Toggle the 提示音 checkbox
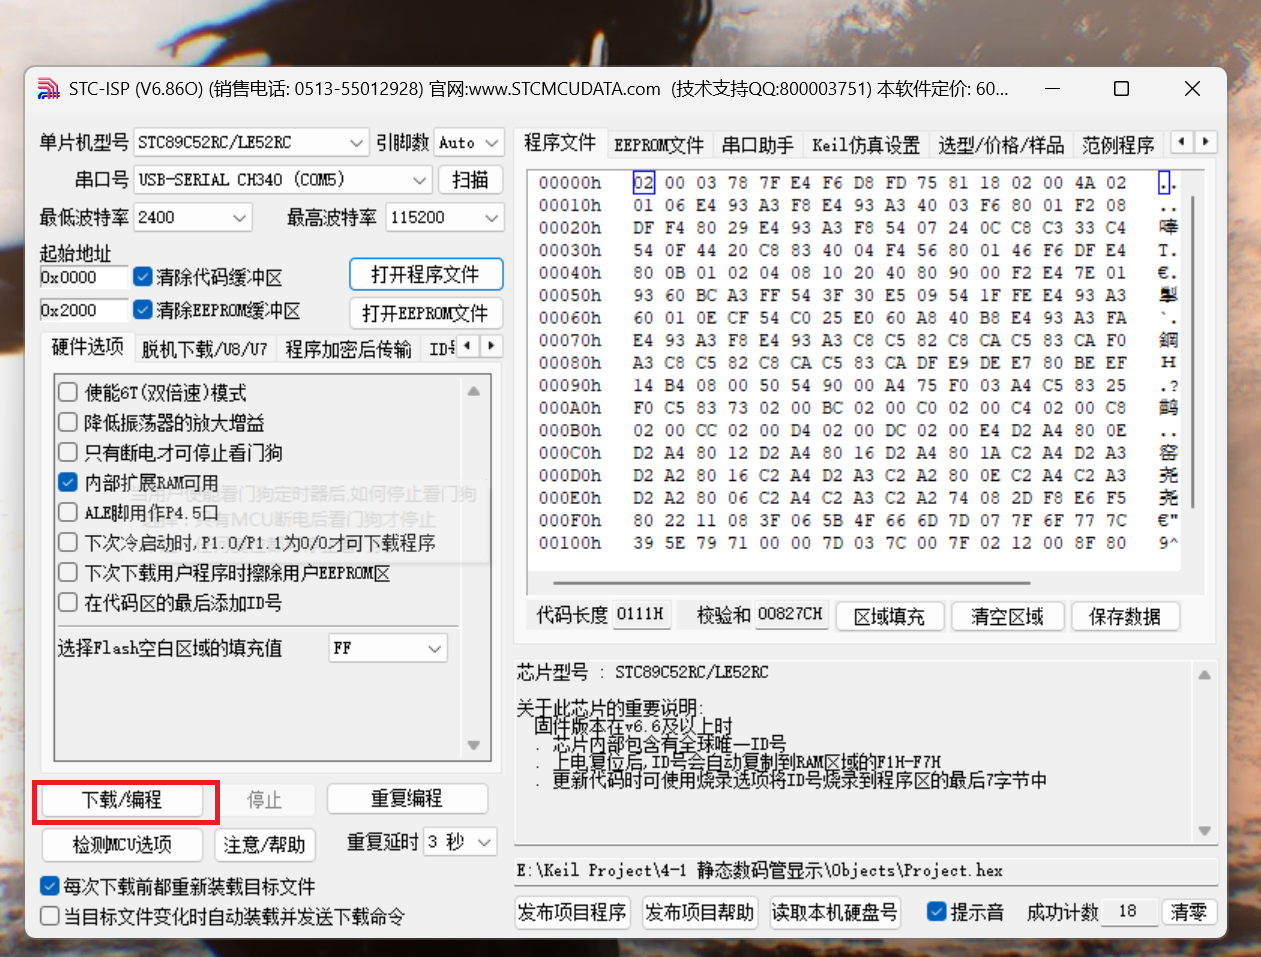 [936, 911]
